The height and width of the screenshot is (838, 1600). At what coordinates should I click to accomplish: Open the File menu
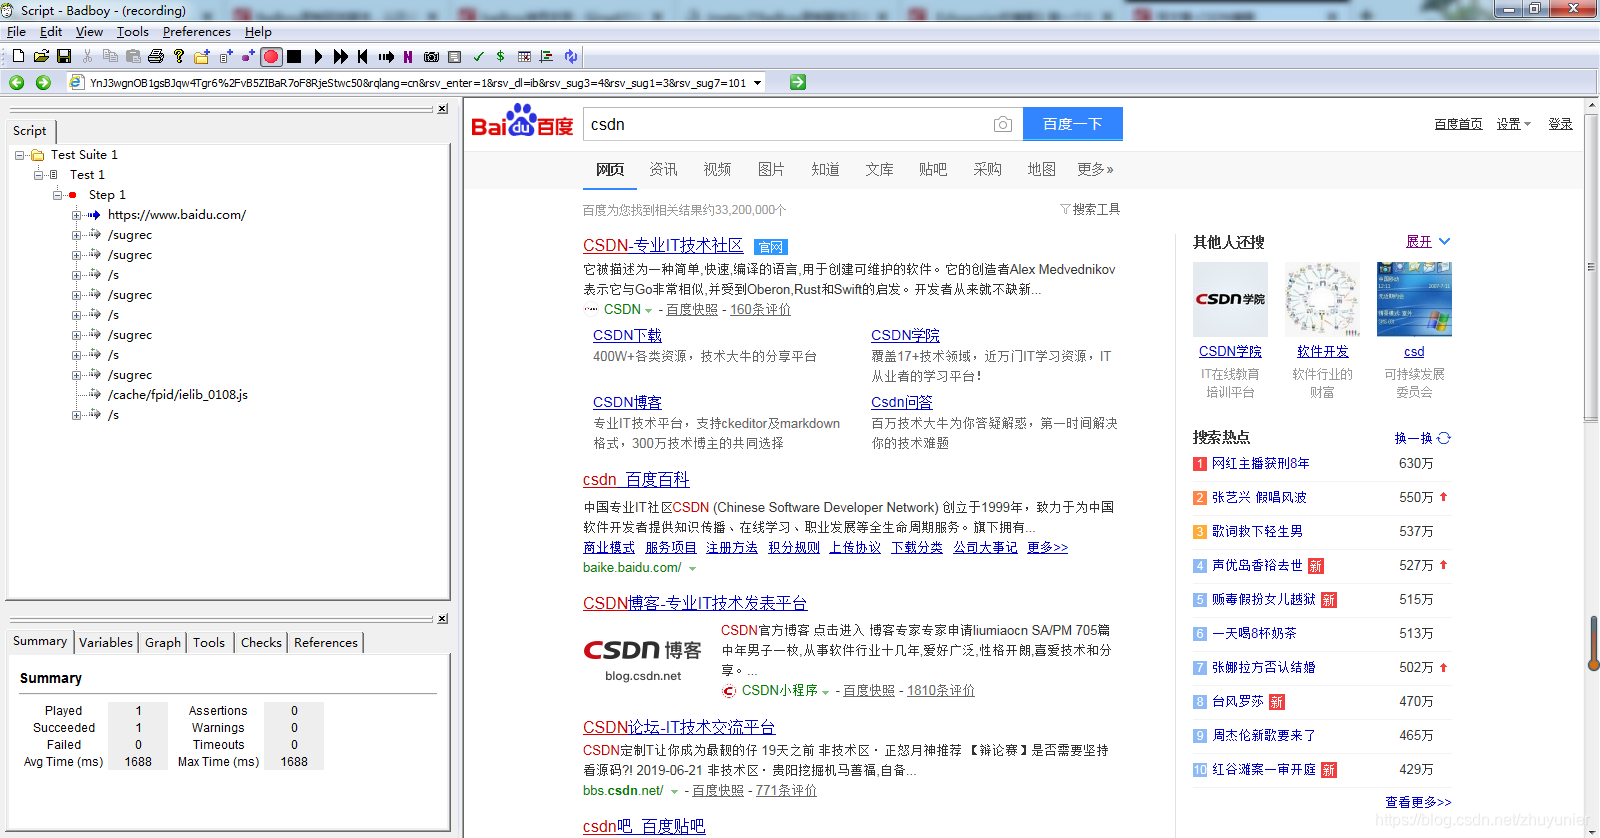16,32
